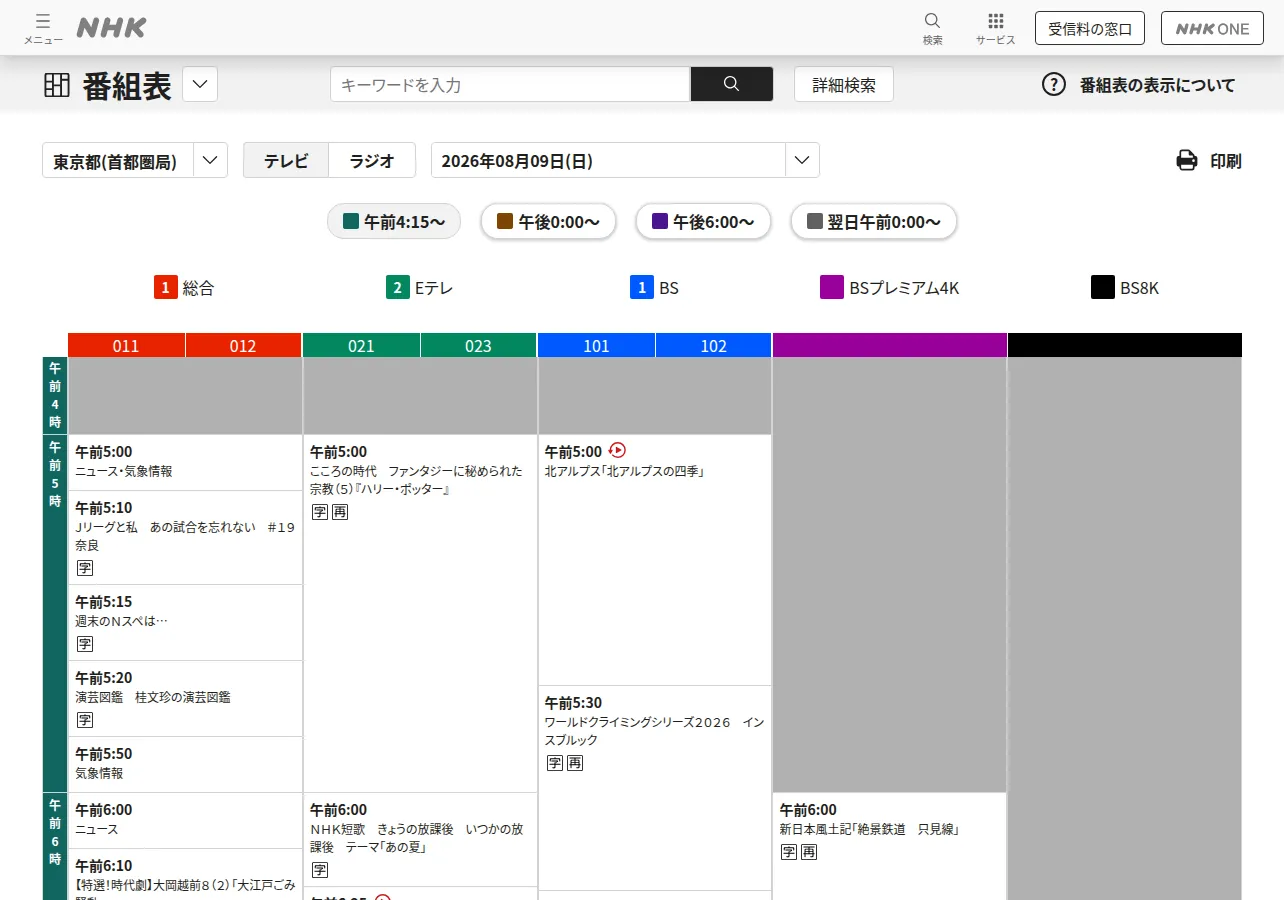The height and width of the screenshot is (900, 1284).
Task: Click 字 icon under 新日本風土記
Action: click(x=789, y=852)
